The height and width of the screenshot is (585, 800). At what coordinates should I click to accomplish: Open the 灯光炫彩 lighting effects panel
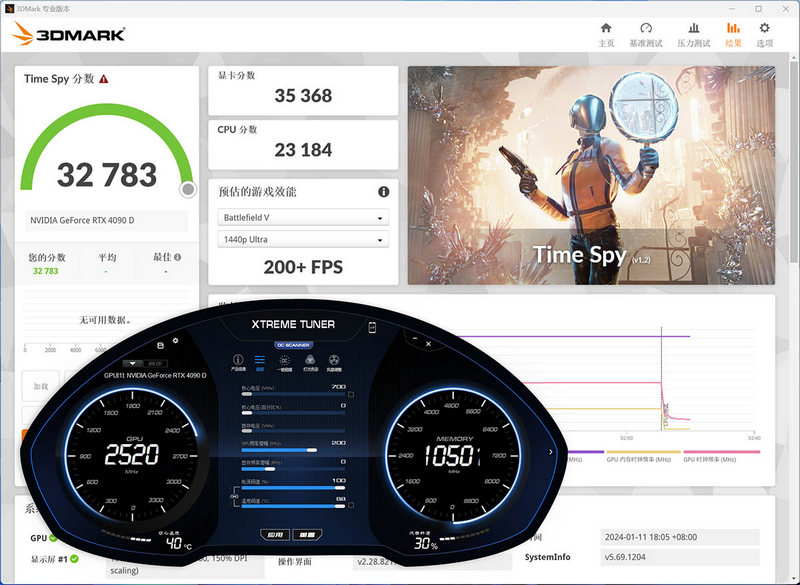click(310, 360)
